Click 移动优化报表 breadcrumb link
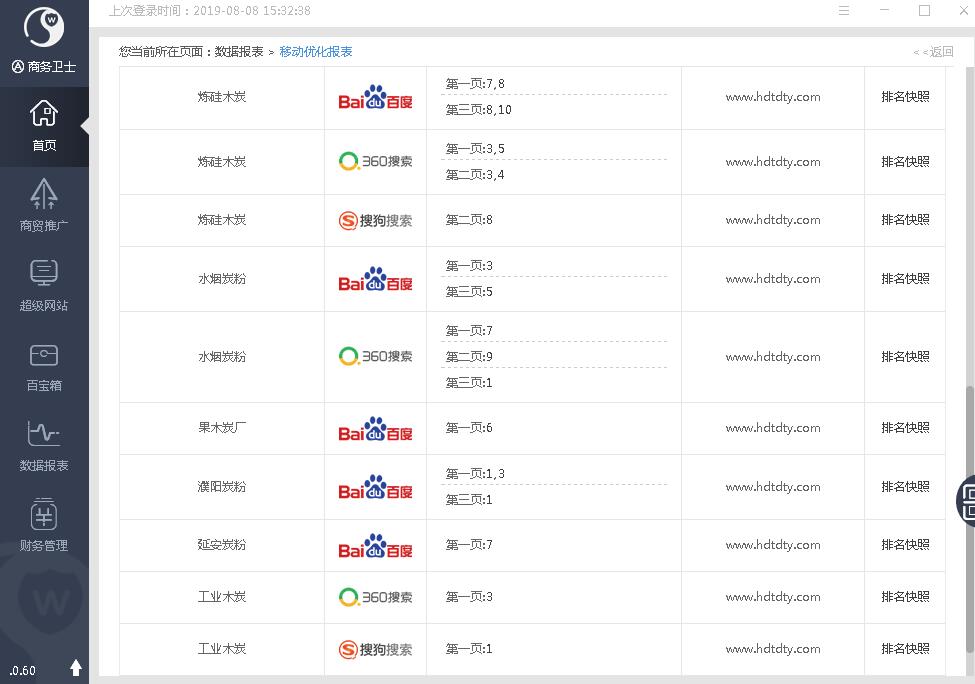 pyautogui.click(x=316, y=52)
